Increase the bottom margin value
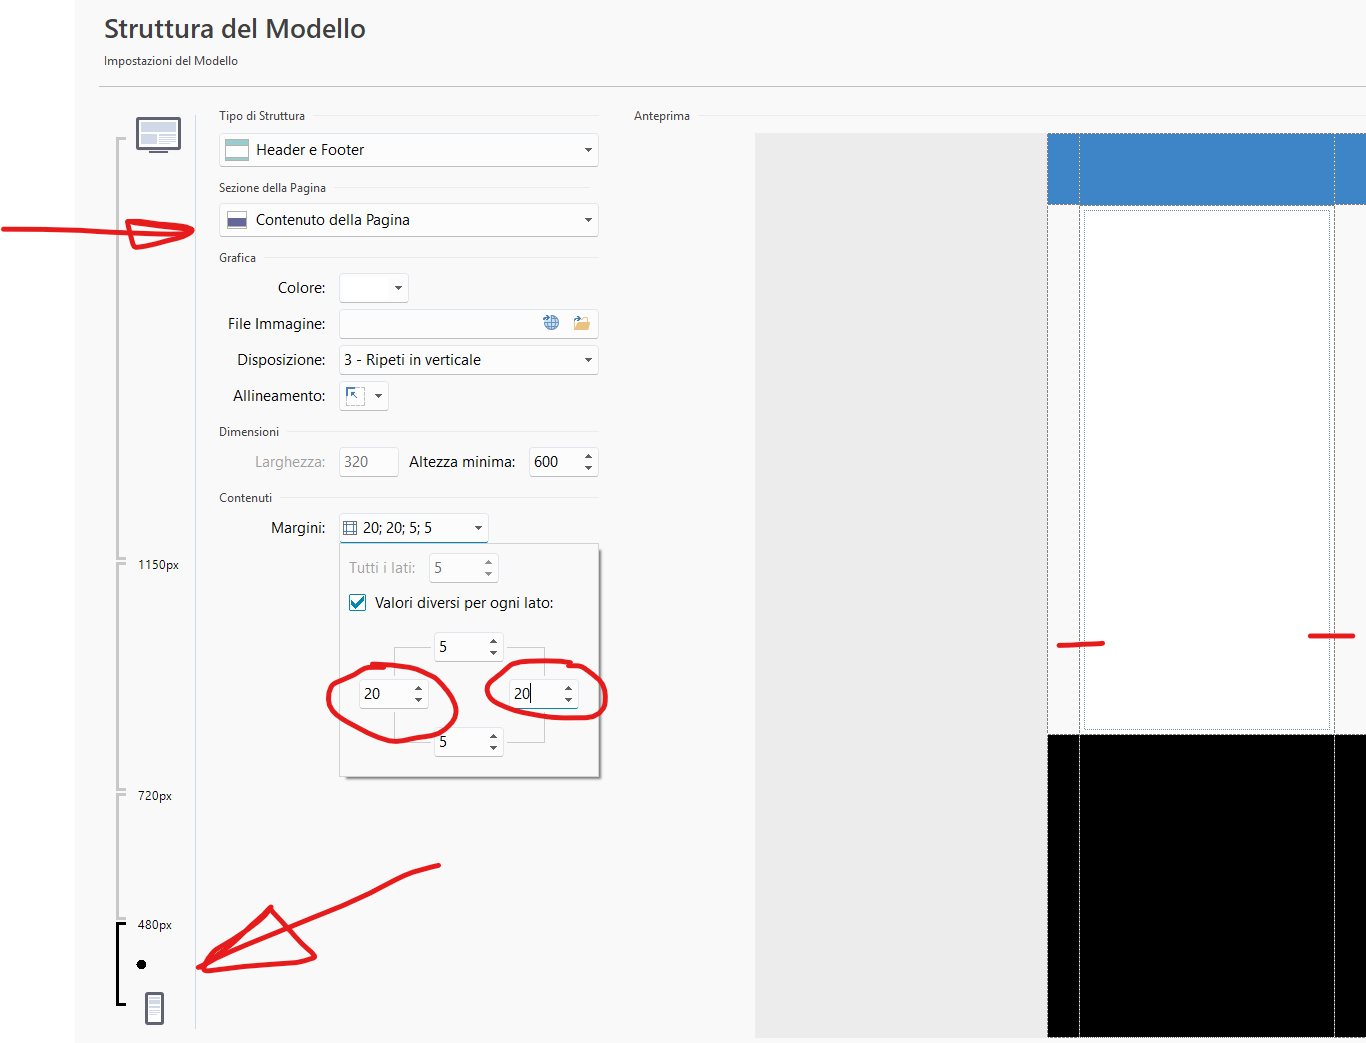Viewport: 1366px width, 1043px height. [x=493, y=736]
